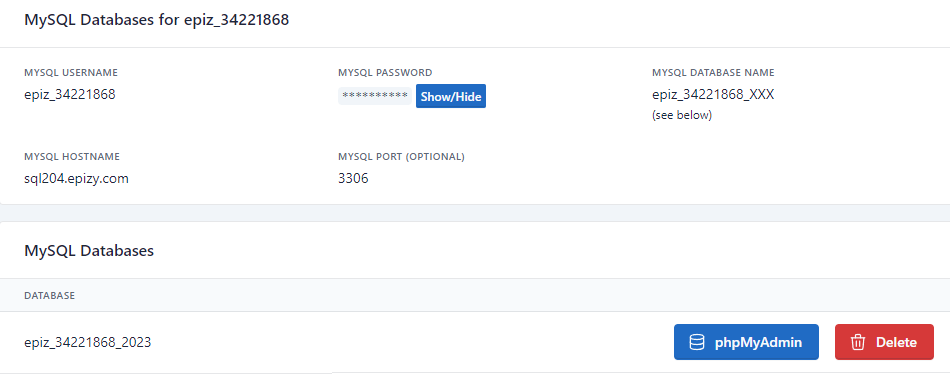The image size is (950, 374).
Task: Click the database name template epiz_34221868_XXX
Action: pyautogui.click(x=713, y=95)
